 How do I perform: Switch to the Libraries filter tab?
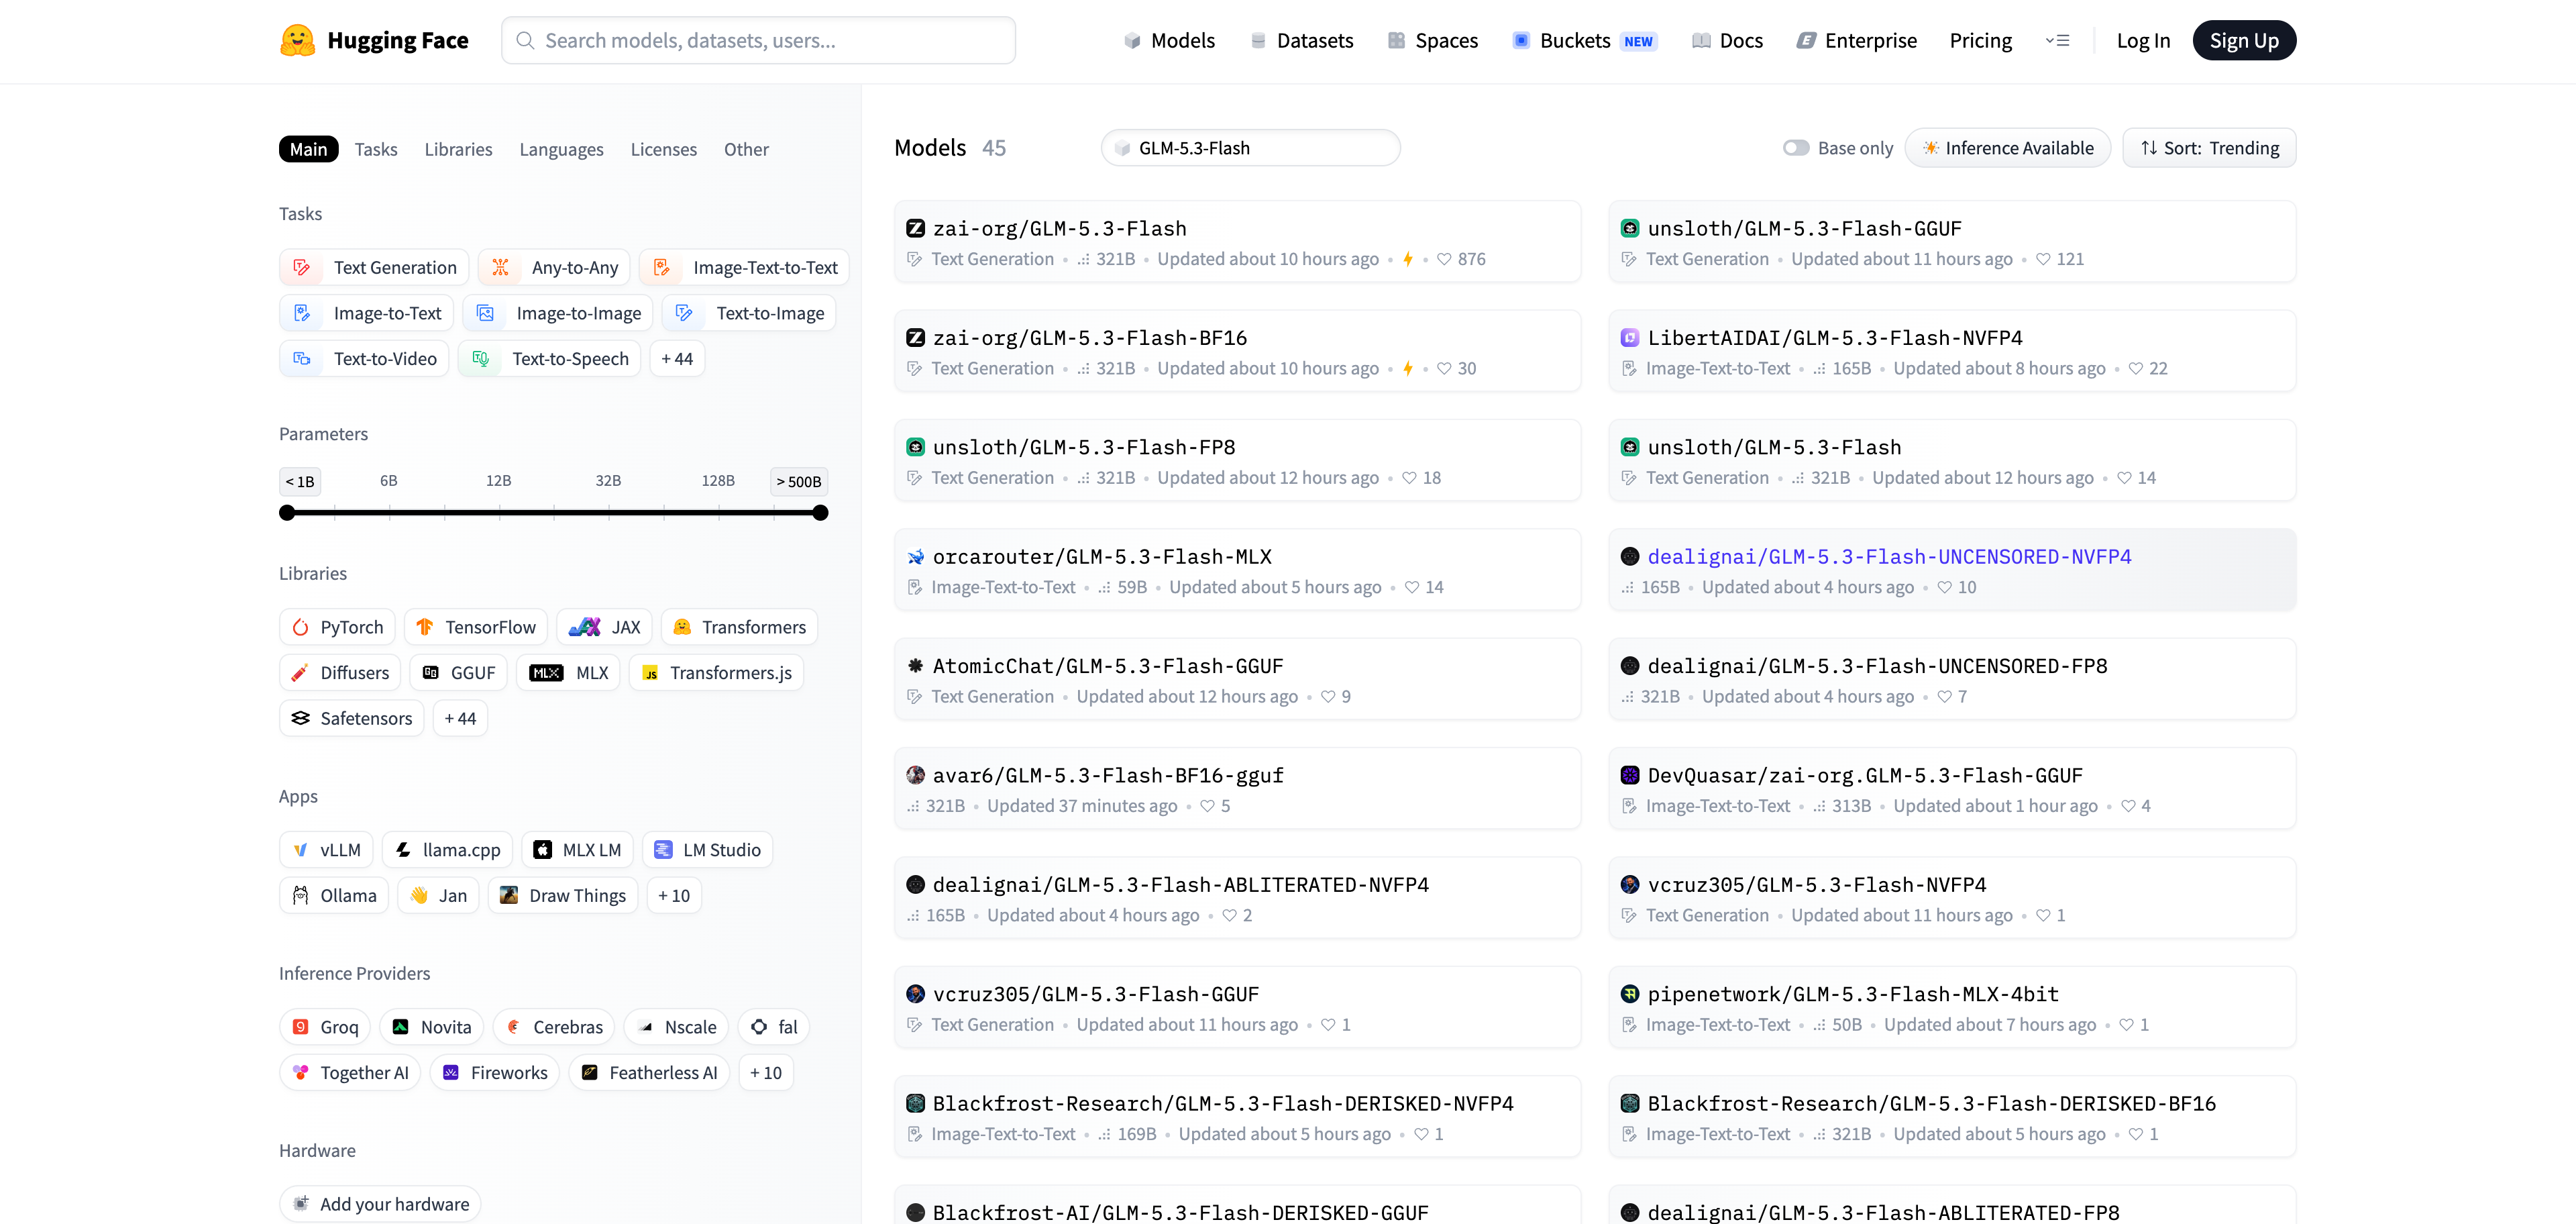[458, 149]
